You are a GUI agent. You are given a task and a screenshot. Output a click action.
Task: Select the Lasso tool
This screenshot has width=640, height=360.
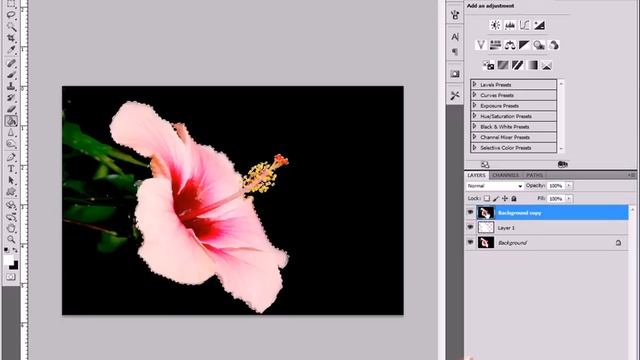tap(11, 15)
